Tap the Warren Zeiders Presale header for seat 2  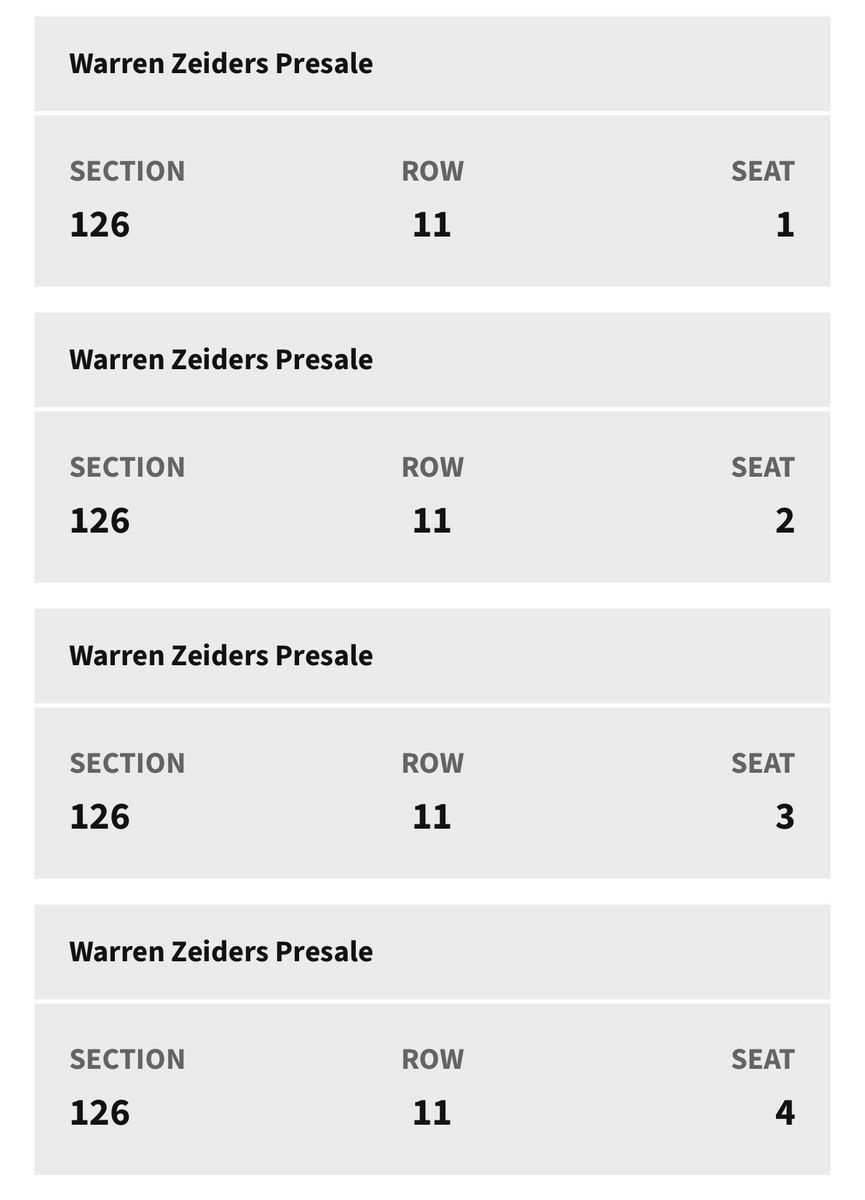tap(221, 360)
